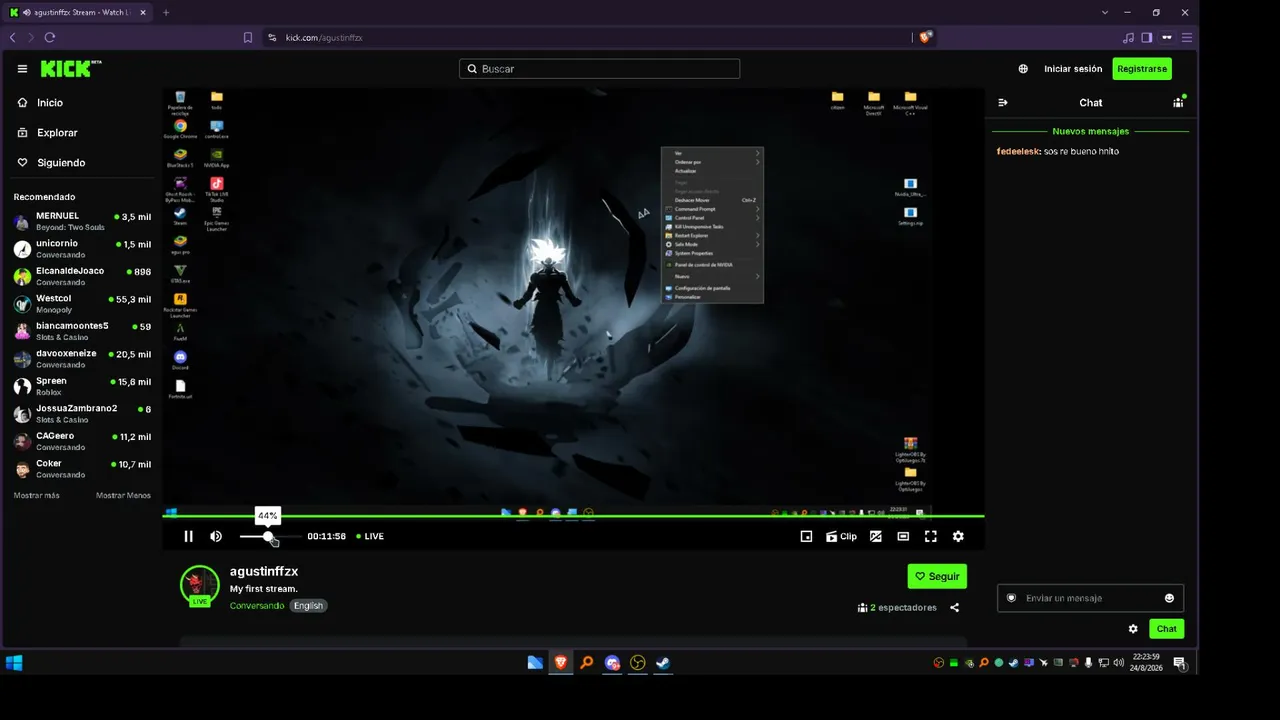This screenshot has width=1280, height=720.
Task: Adjust the player volume slider
Action: tap(270, 537)
